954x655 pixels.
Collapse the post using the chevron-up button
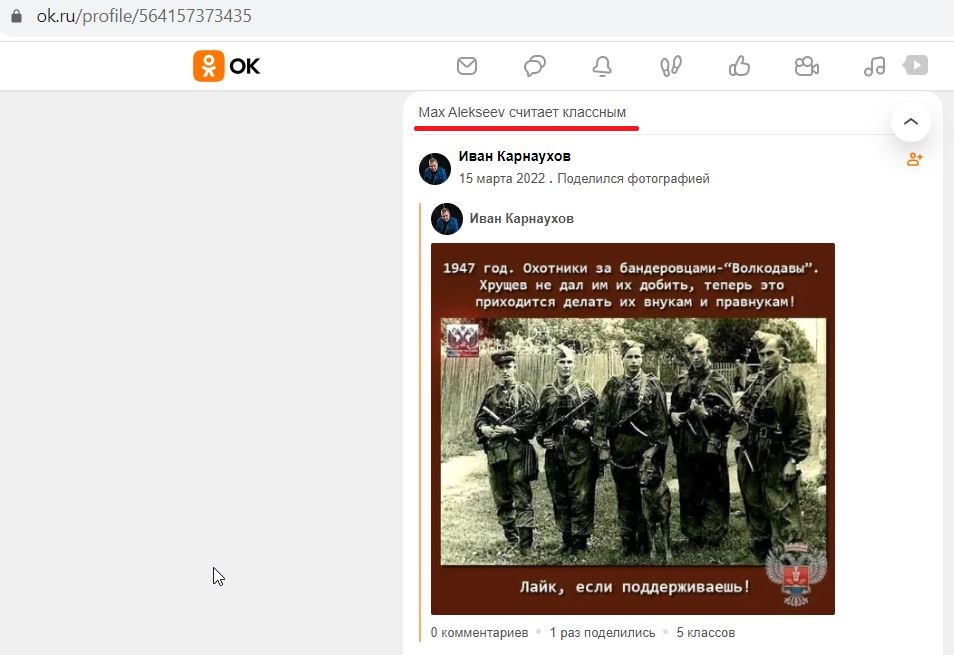(x=911, y=122)
